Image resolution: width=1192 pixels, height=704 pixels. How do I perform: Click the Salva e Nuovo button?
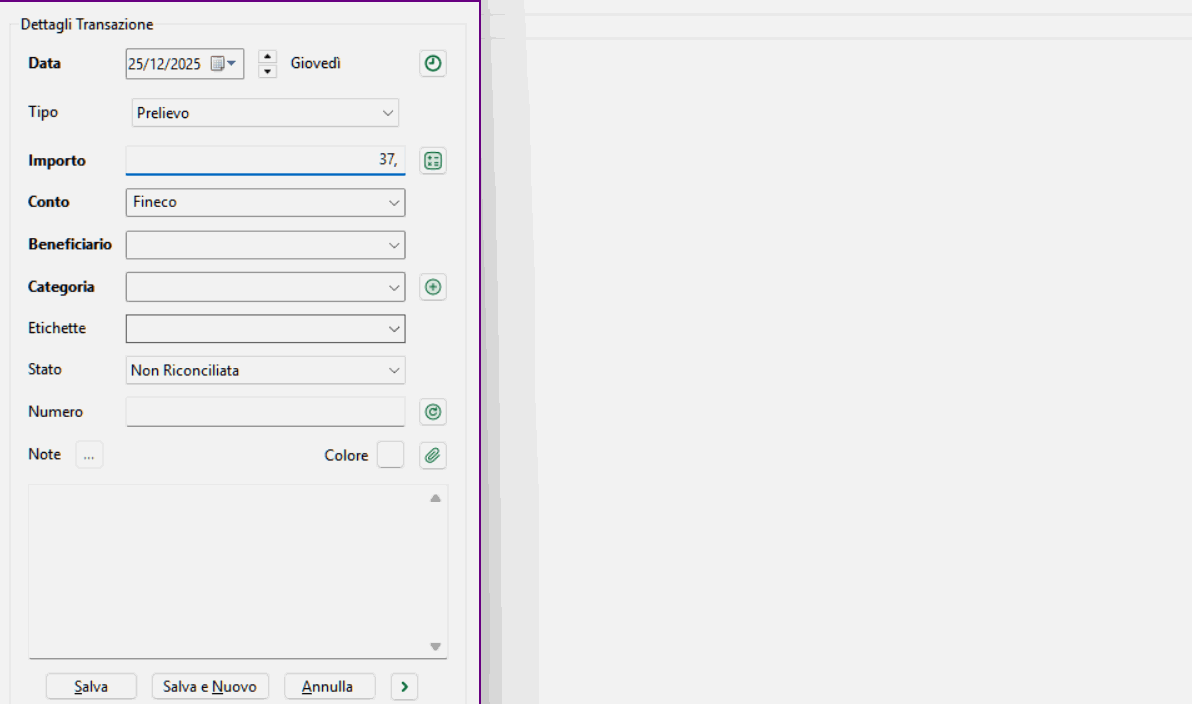pos(210,687)
